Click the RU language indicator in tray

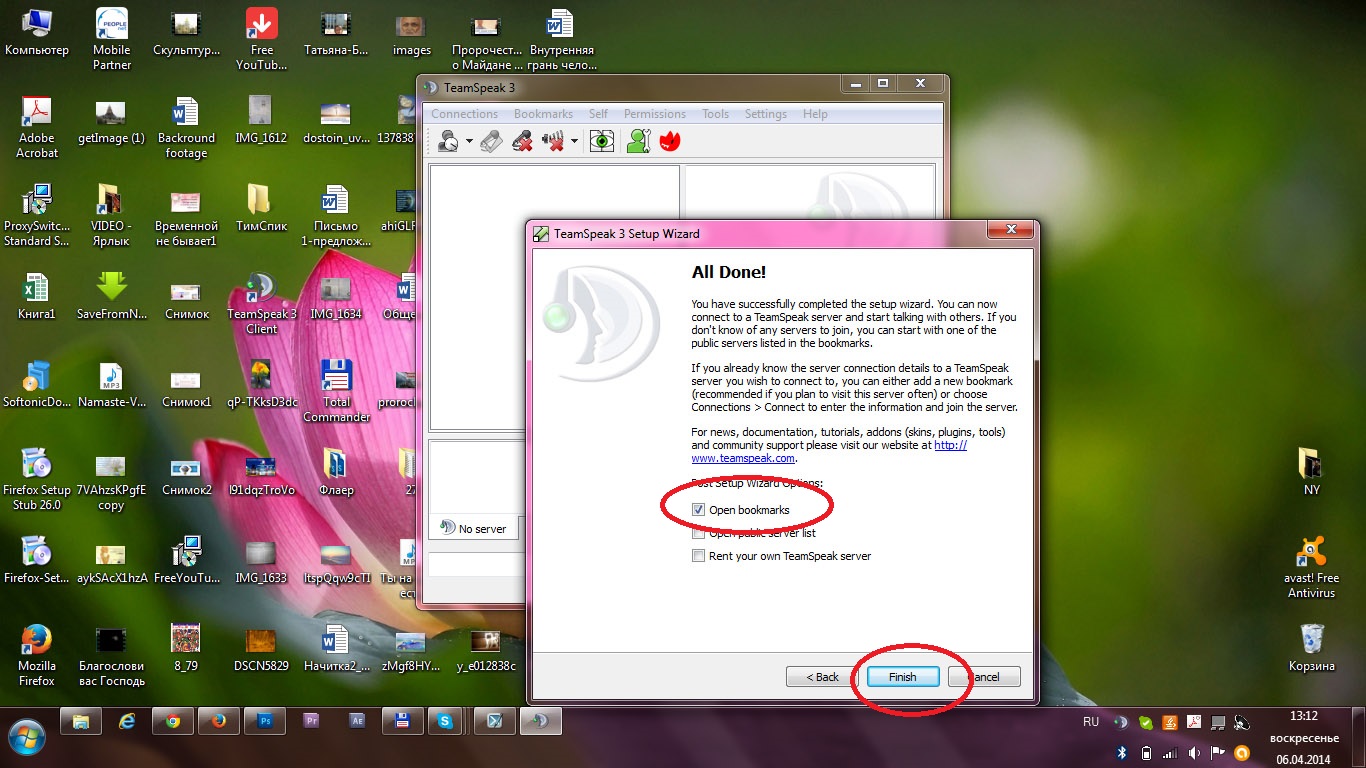pos(1091,721)
